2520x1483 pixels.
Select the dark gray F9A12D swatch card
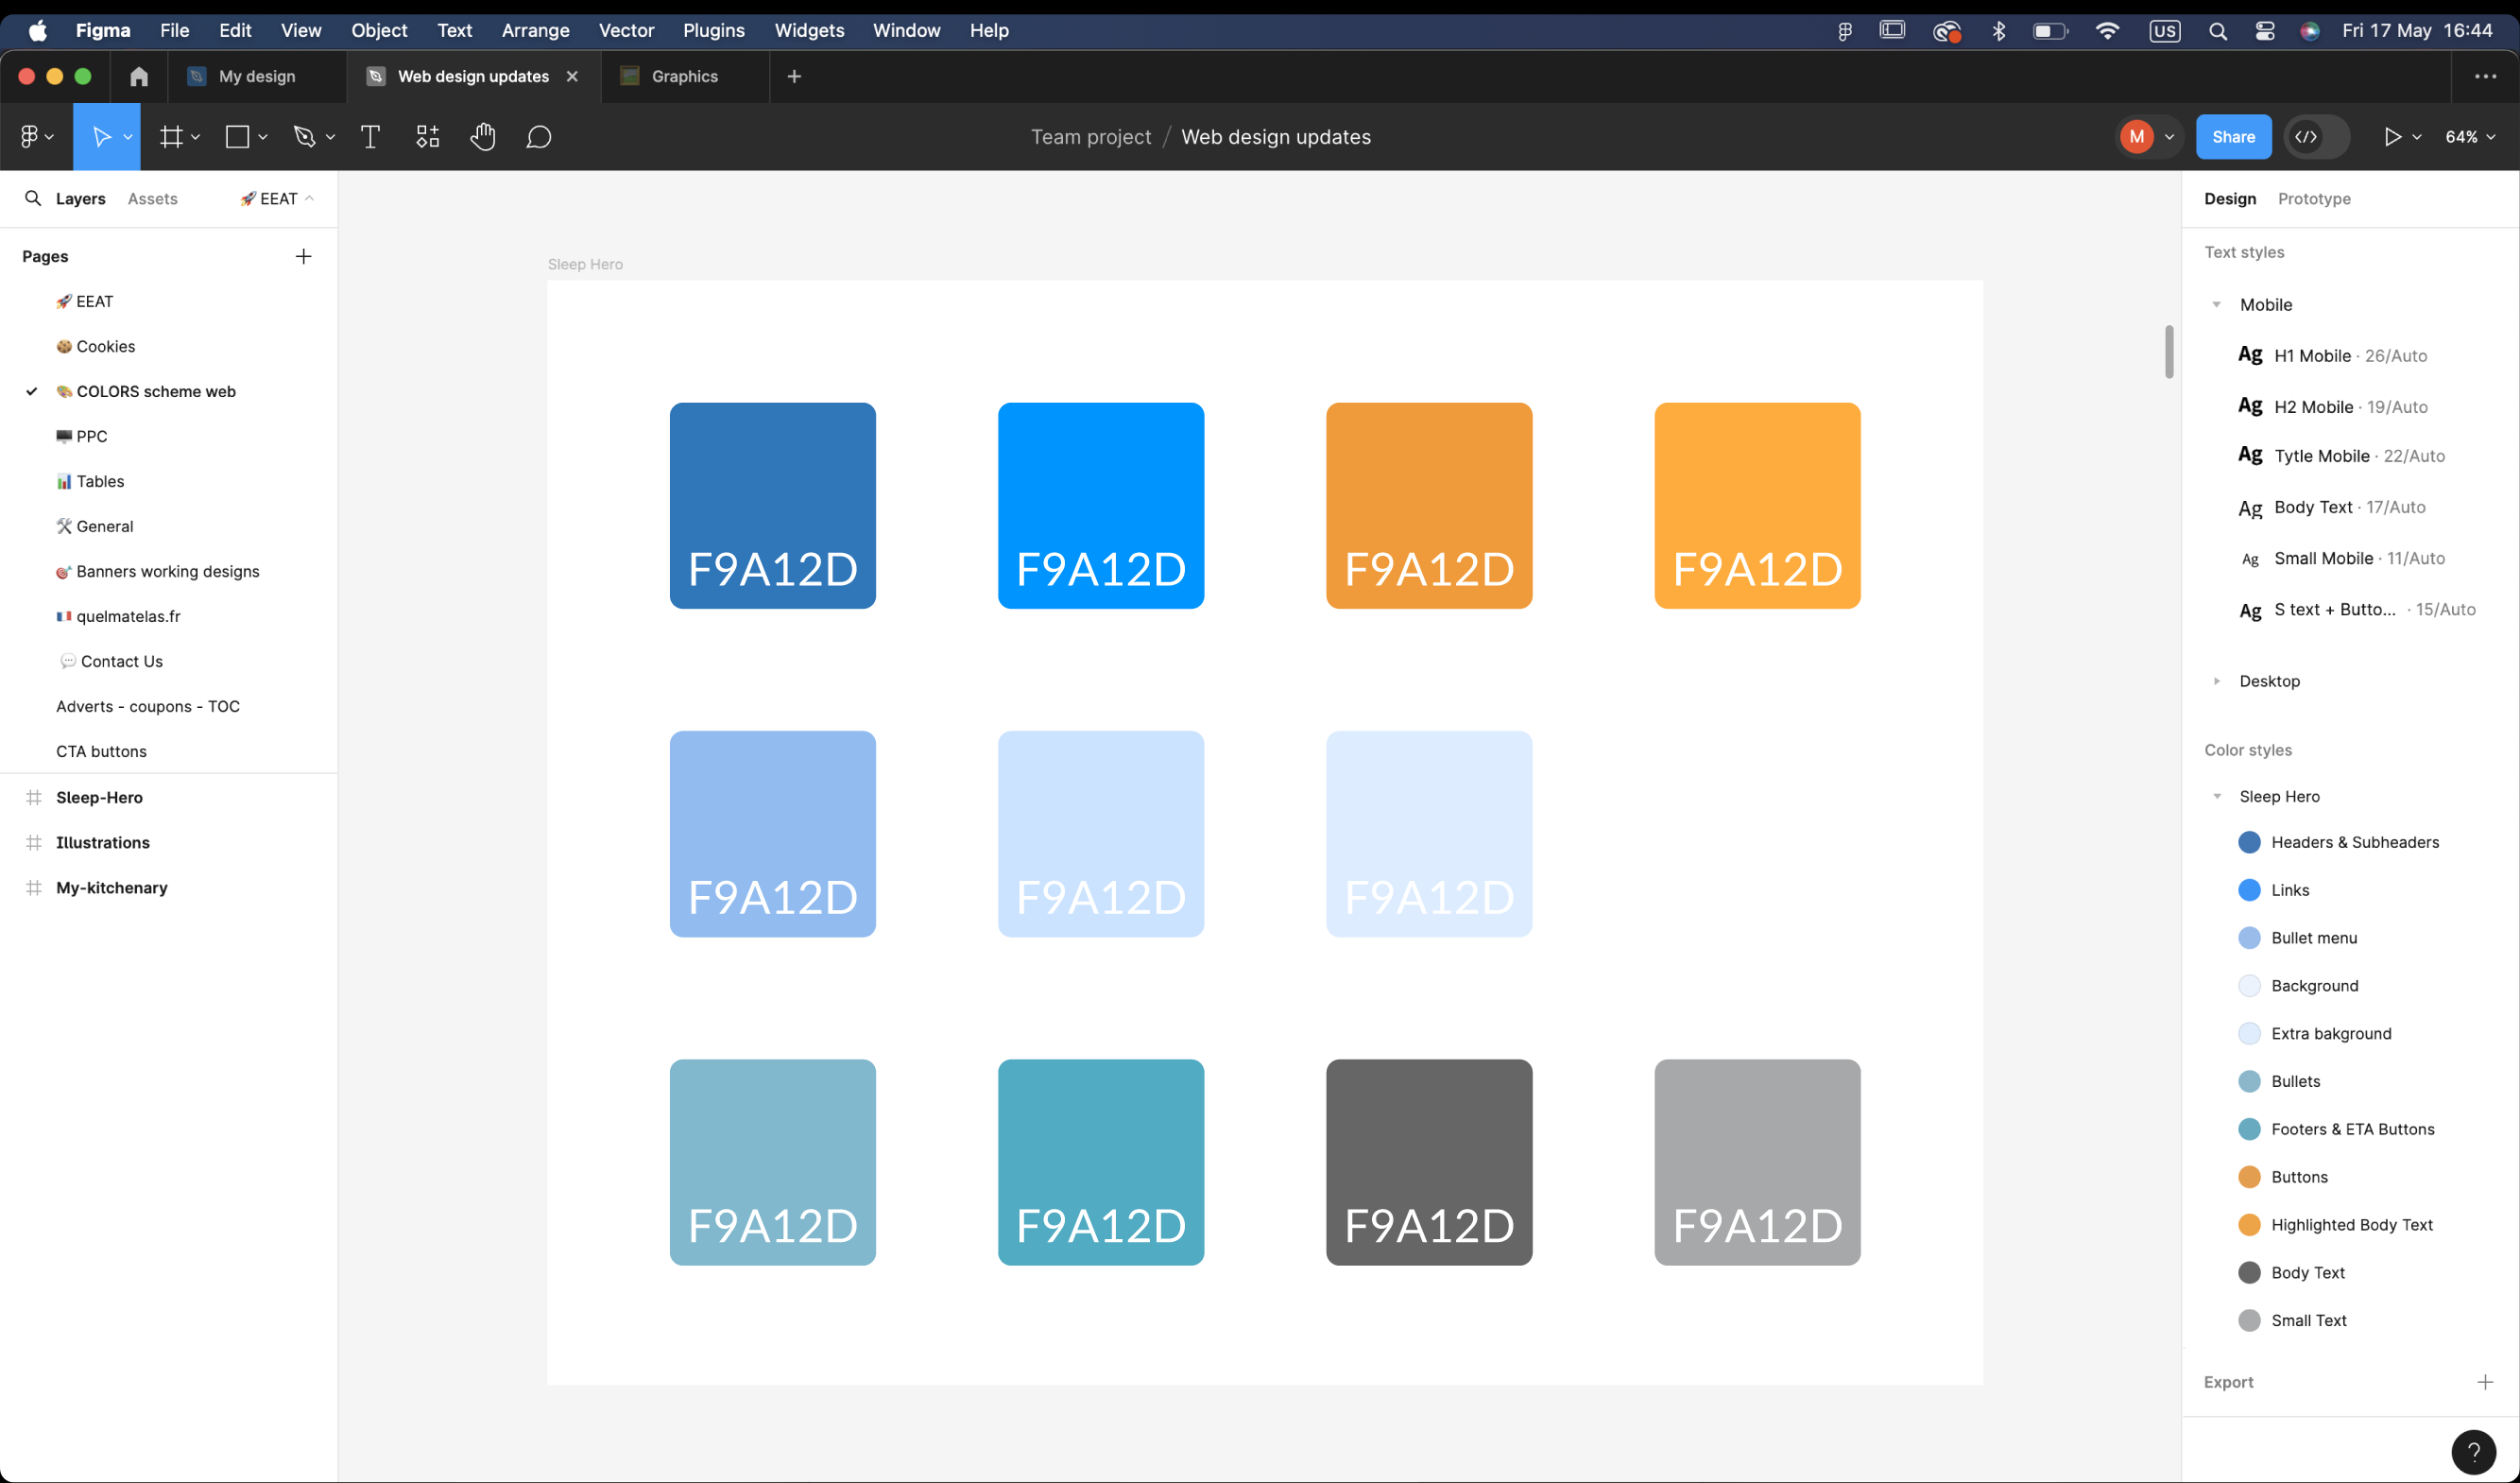1429,1162
